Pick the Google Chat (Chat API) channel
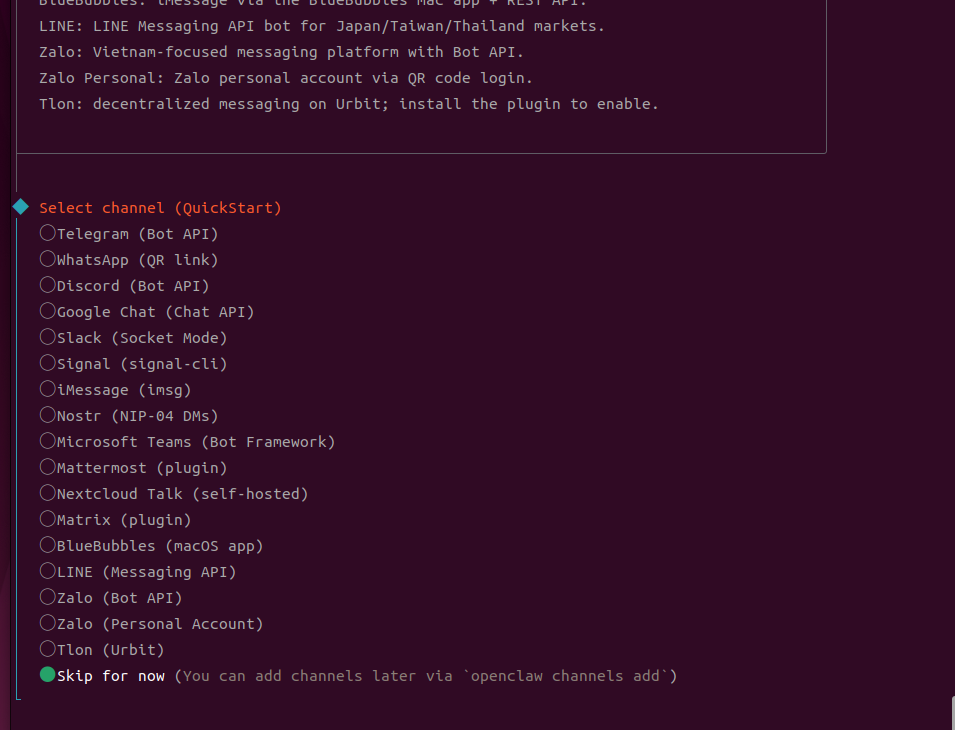The width and height of the screenshot is (955, 730). point(48,311)
